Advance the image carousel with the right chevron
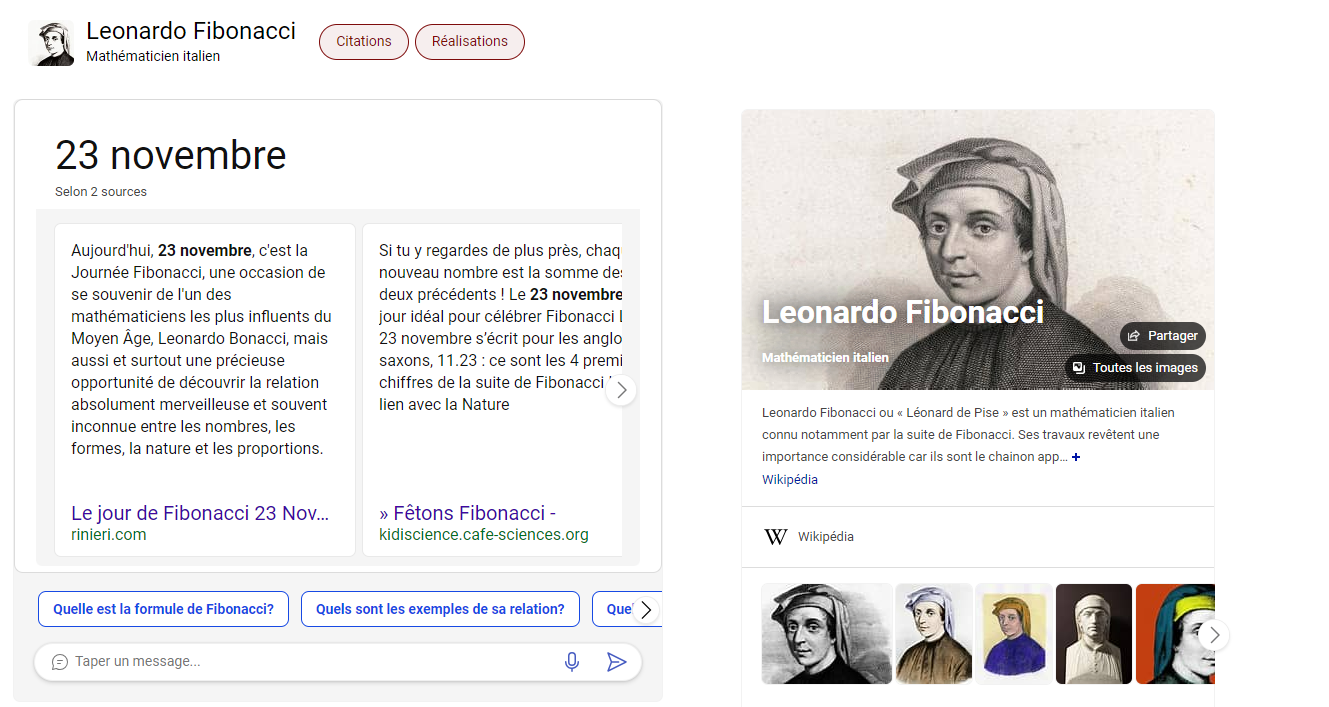The height and width of the screenshot is (707, 1329). point(1214,634)
